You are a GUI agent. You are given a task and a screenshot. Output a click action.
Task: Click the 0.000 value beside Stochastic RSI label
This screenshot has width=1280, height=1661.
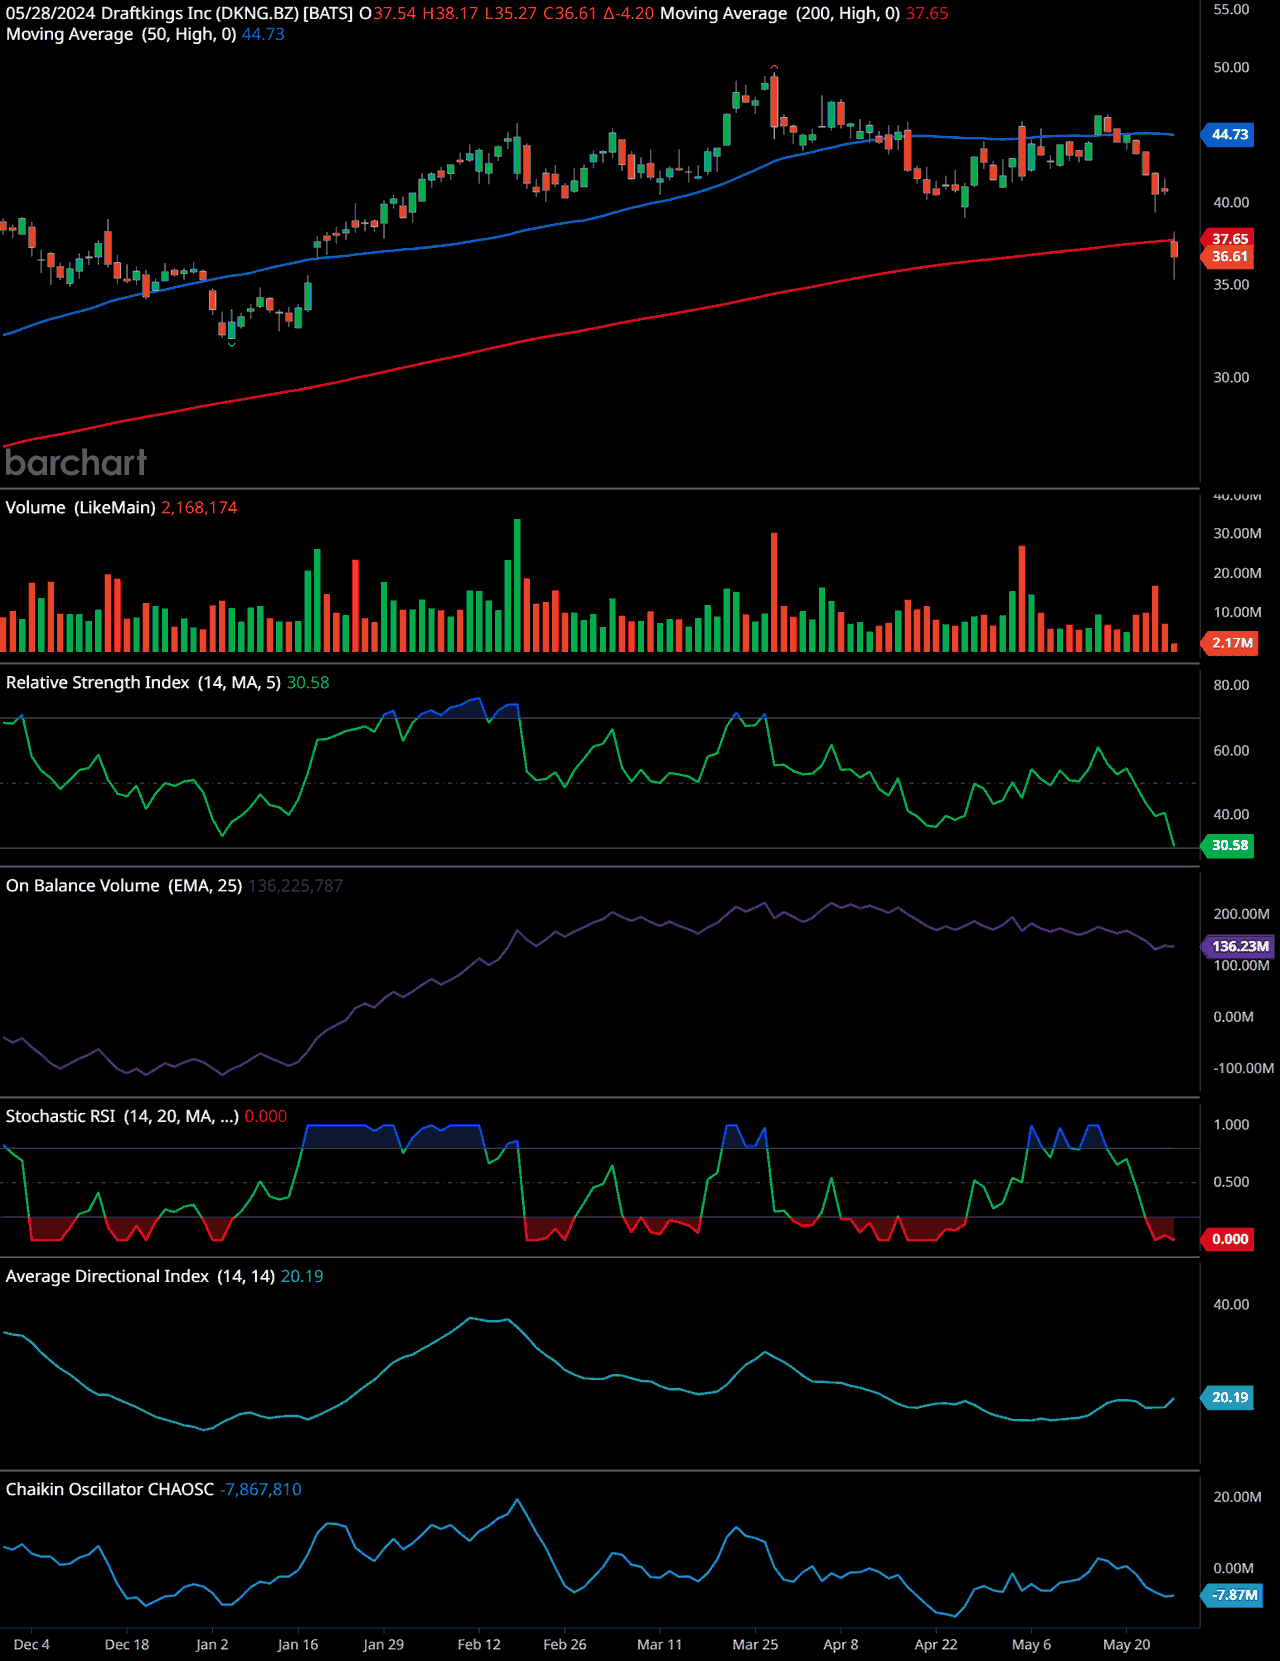tap(266, 1117)
